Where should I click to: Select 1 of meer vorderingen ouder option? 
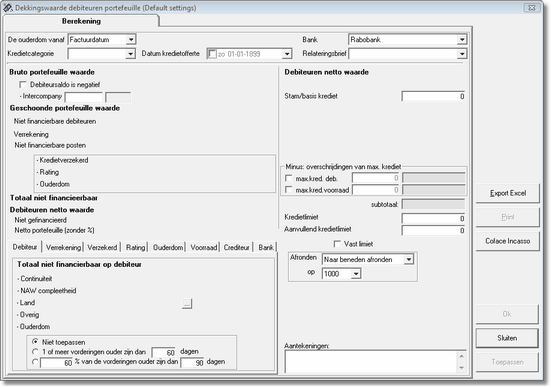tap(35, 351)
